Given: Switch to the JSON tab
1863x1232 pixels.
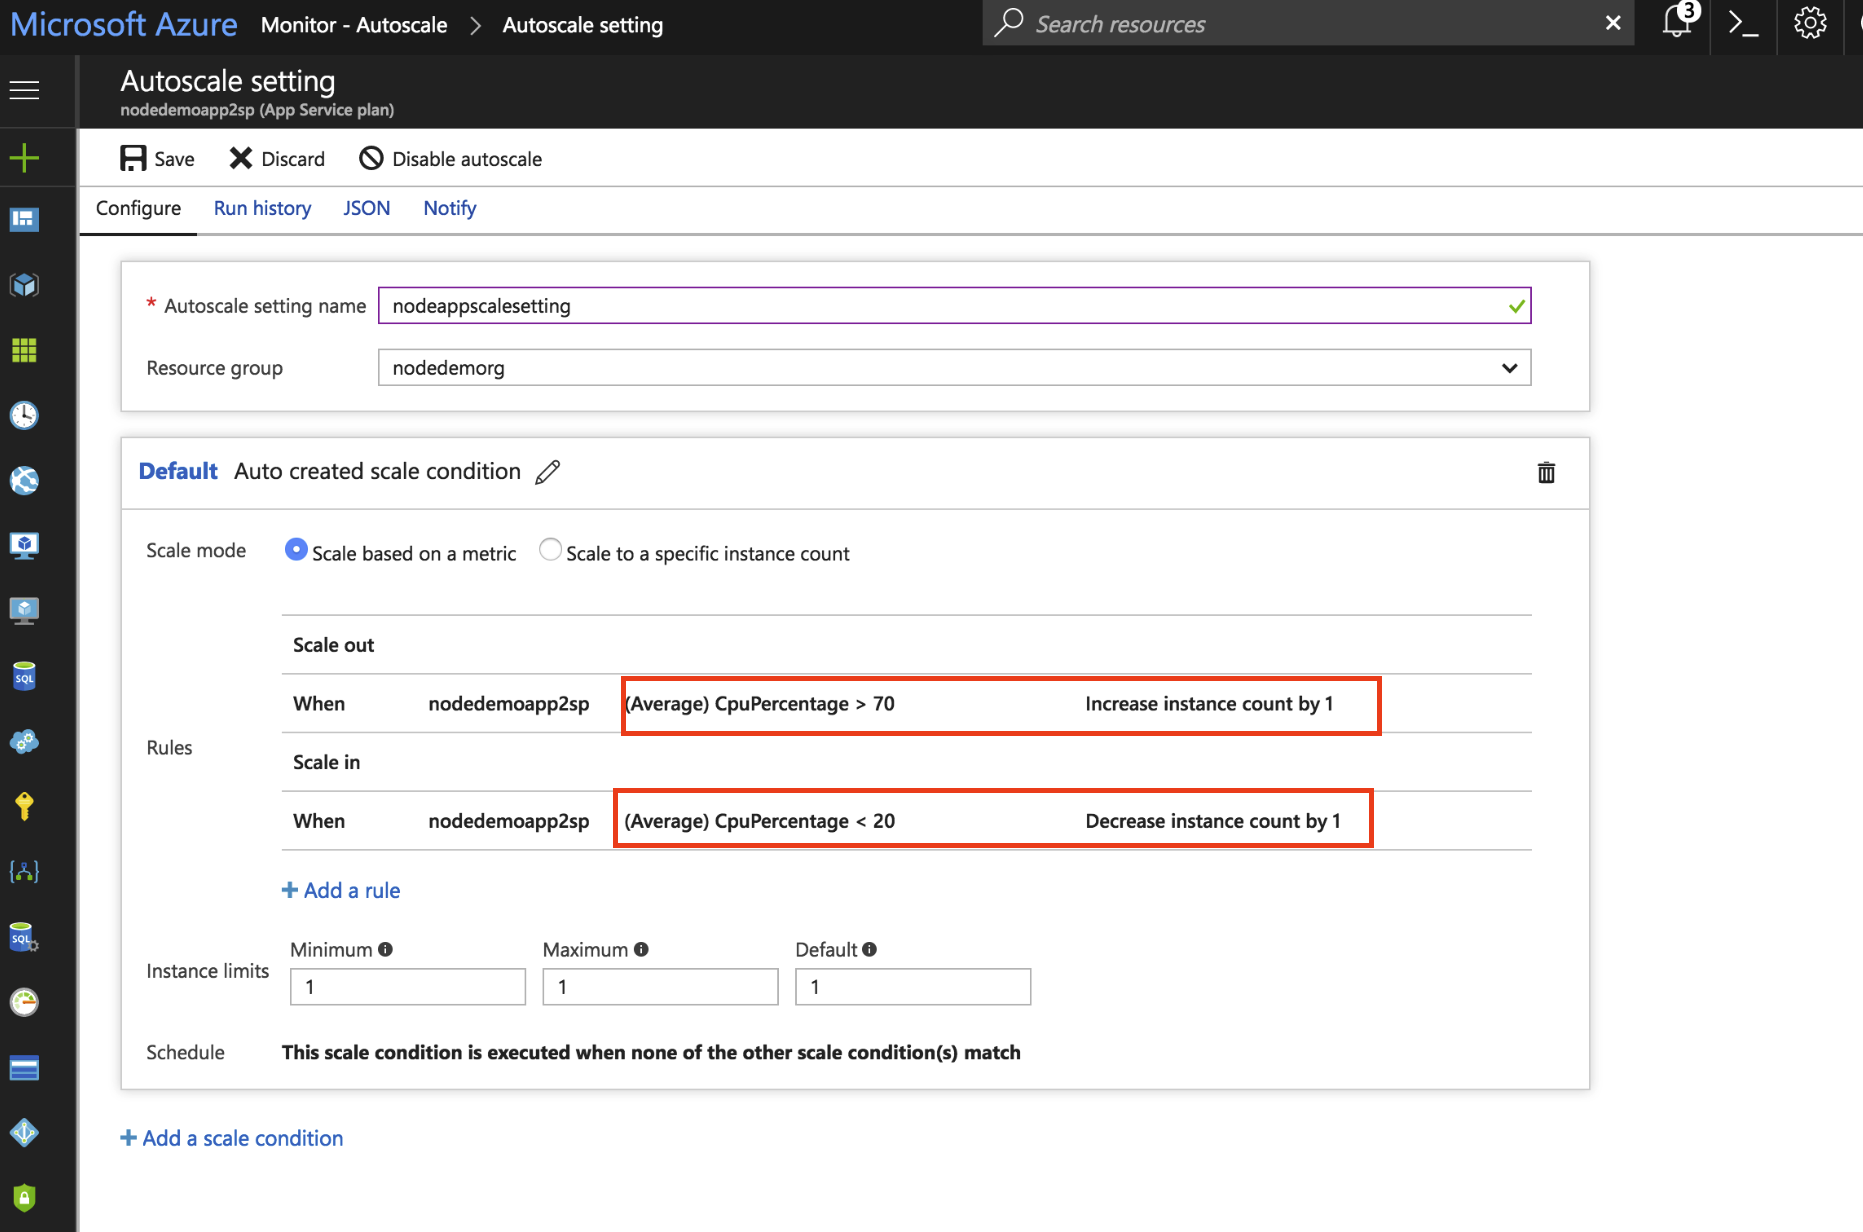Looking at the screenshot, I should (x=366, y=208).
